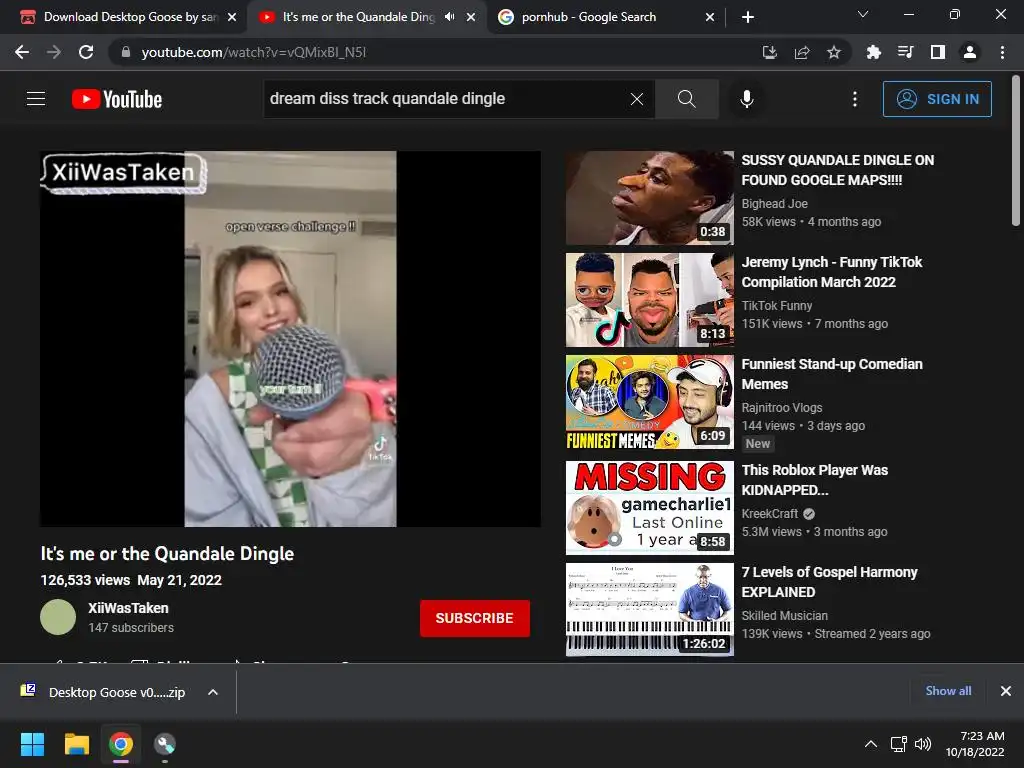1024x768 pixels.
Task: Subscribe to XiiWasTaken channel
Action: pos(475,618)
